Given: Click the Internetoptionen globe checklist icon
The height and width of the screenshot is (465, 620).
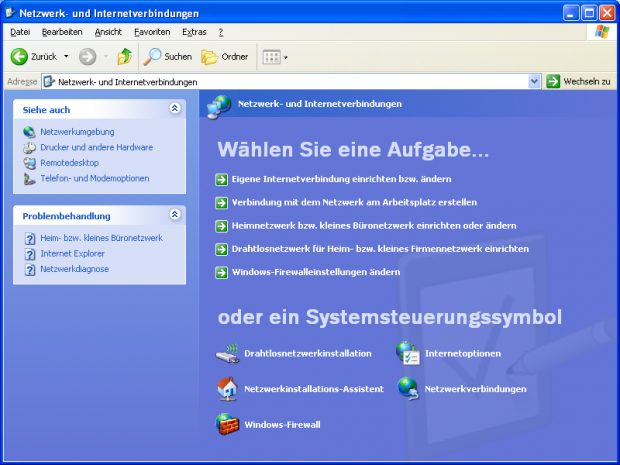Looking at the screenshot, I should click(x=408, y=353).
